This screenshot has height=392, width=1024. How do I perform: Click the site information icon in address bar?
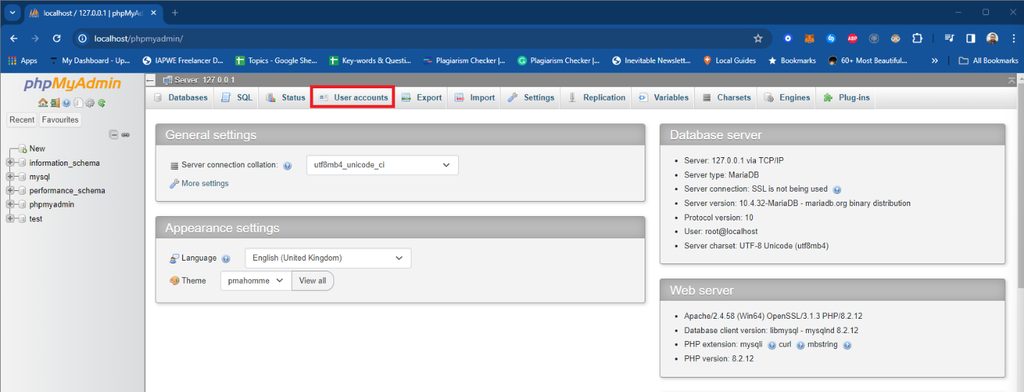tap(82, 39)
